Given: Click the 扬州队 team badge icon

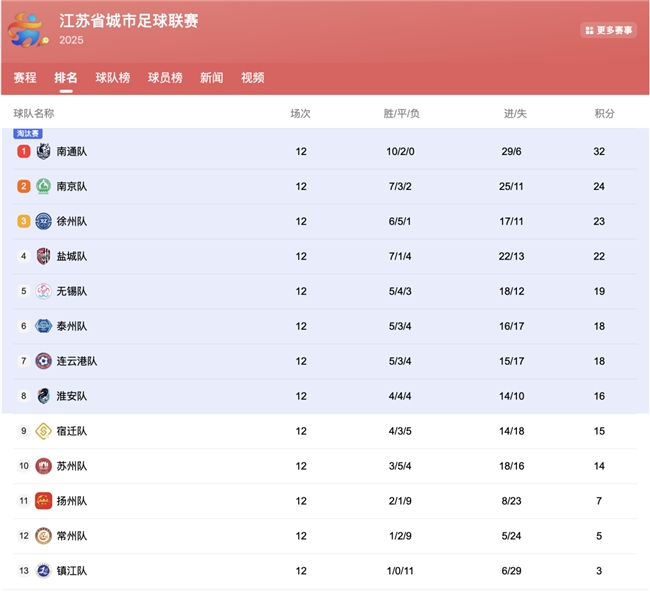Looking at the screenshot, I should pos(43,501).
